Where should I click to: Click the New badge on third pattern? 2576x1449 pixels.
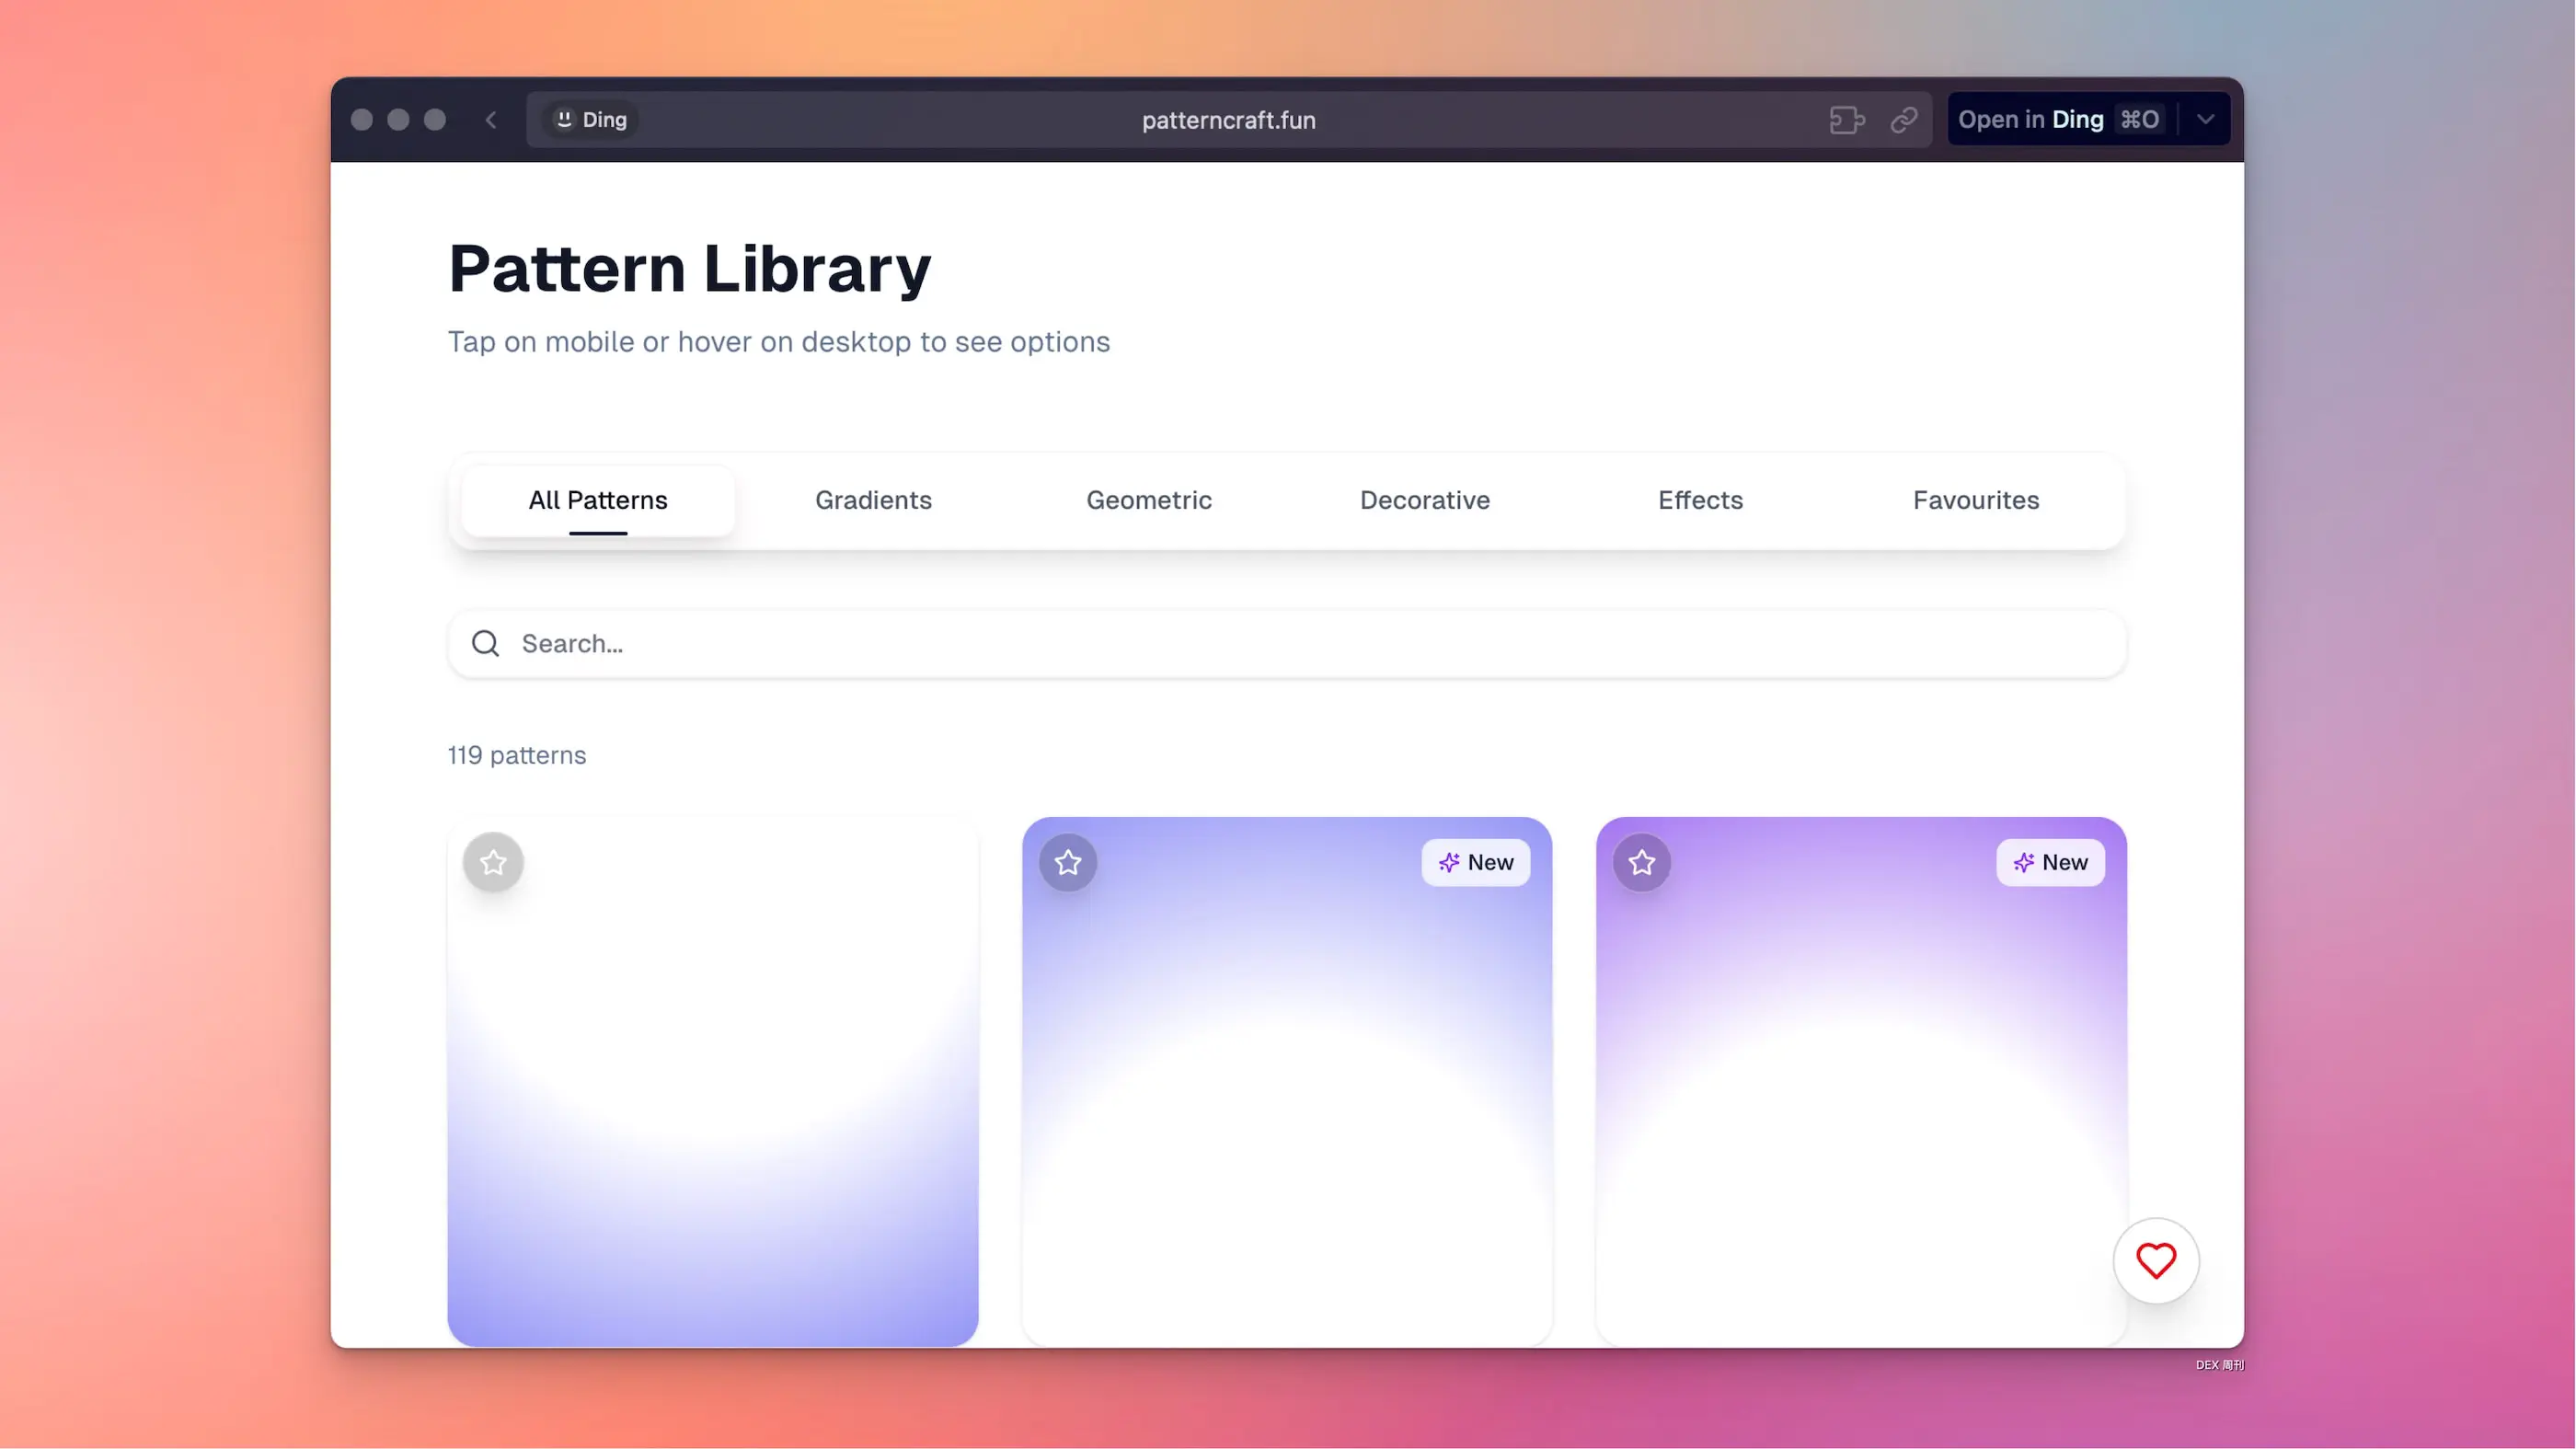tap(2050, 862)
